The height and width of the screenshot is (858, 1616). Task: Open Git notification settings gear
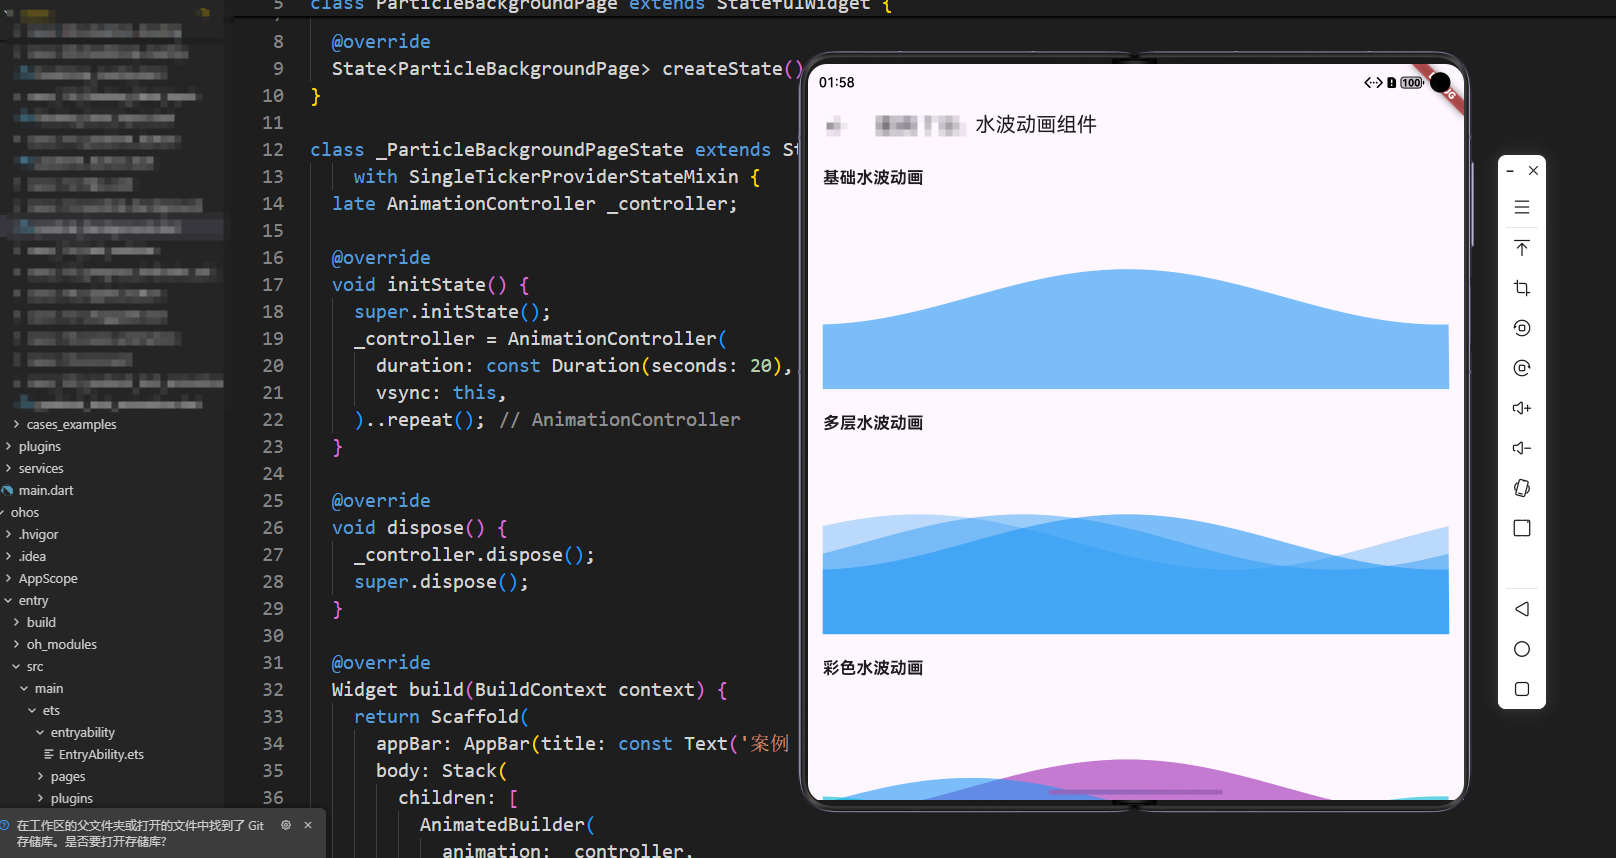tap(286, 825)
